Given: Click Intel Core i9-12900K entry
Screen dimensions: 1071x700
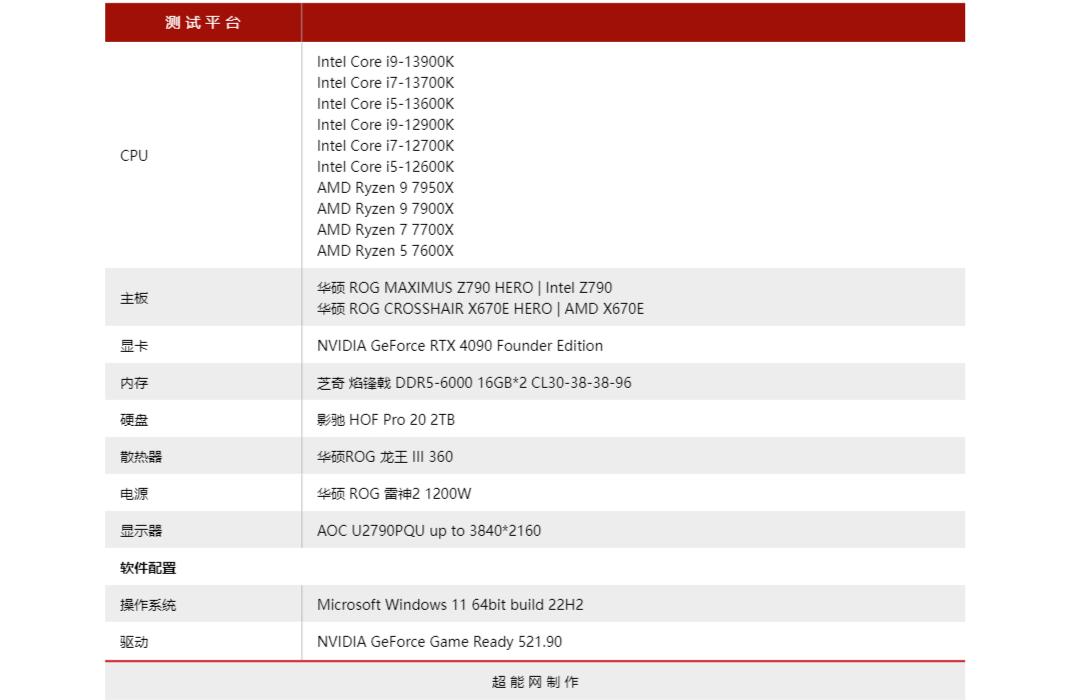Looking at the screenshot, I should click(x=385, y=125).
